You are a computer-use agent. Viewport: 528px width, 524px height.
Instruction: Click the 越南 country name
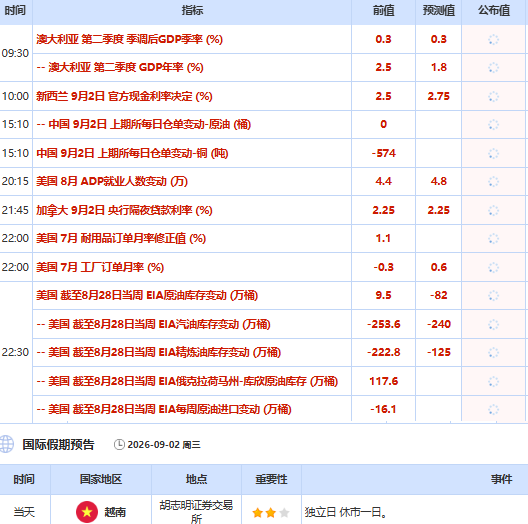pos(115,513)
